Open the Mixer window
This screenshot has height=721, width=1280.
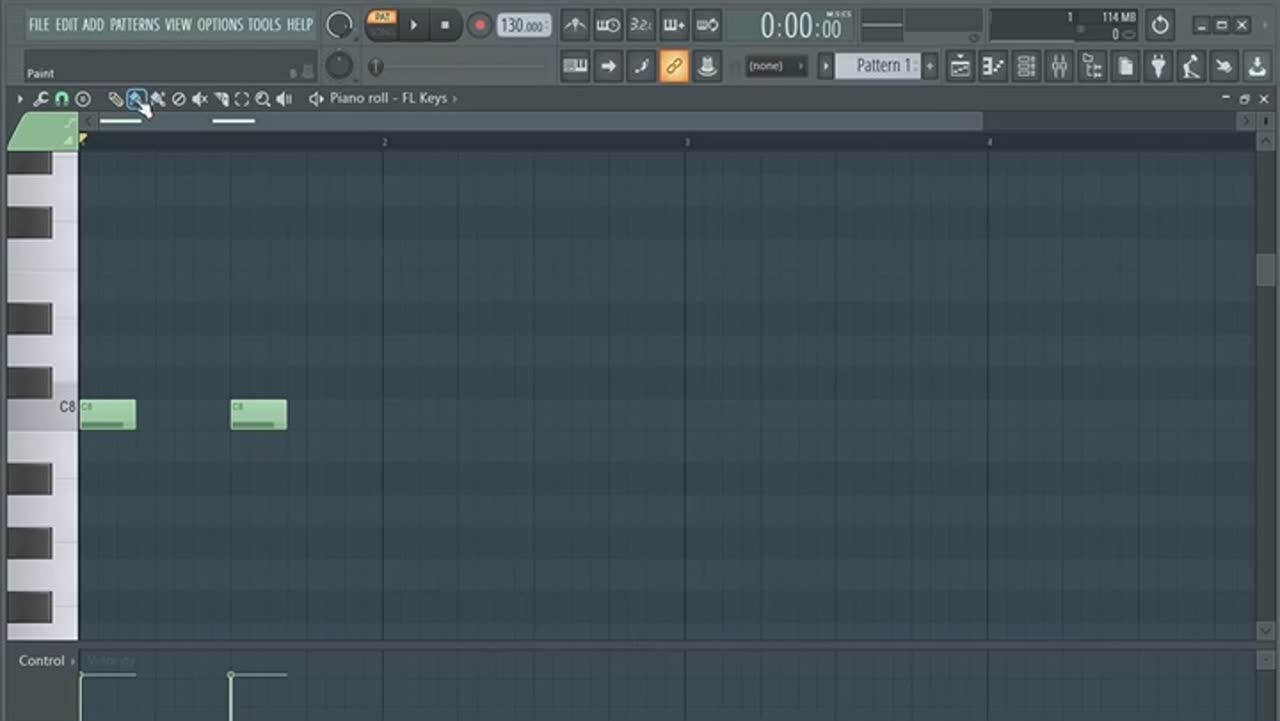coord(1059,67)
